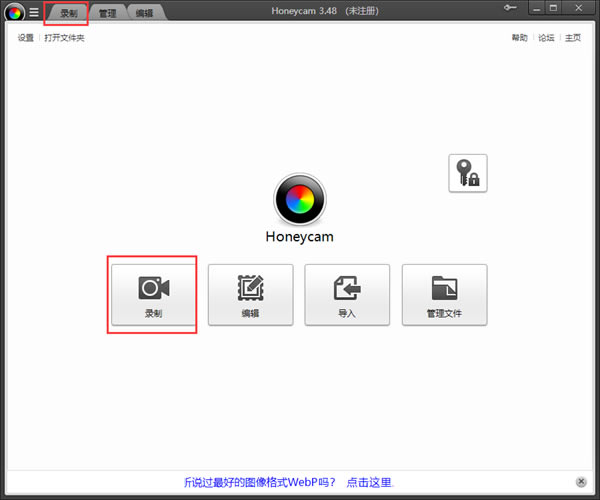
Task: Click 打开文件夹 to open folder
Action: tap(64, 37)
